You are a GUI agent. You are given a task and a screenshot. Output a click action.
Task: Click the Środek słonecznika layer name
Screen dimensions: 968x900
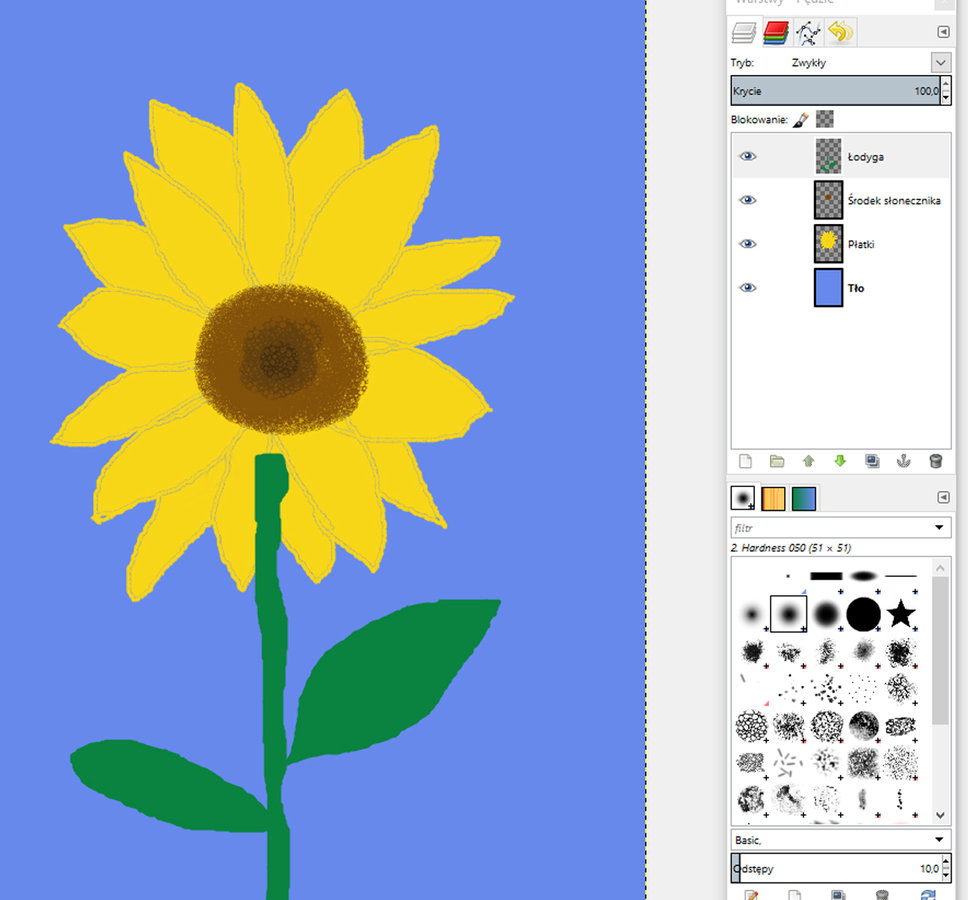point(894,201)
